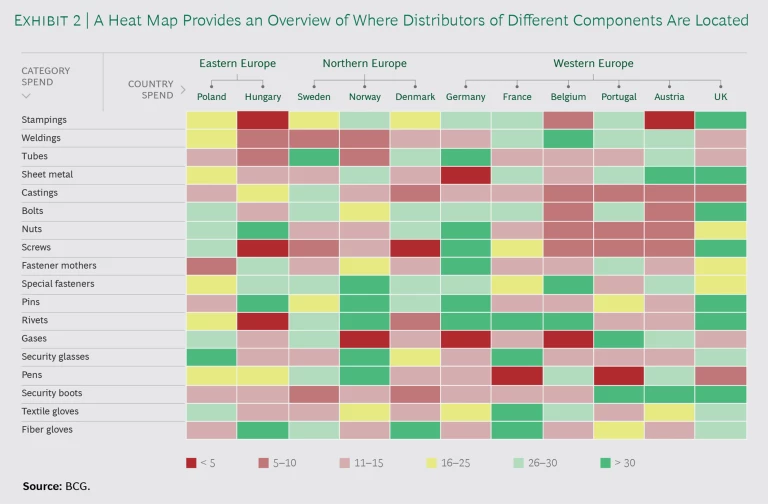The width and height of the screenshot is (768, 504).
Task: Select the Fiber gloves row label
Action: [x=49, y=430]
